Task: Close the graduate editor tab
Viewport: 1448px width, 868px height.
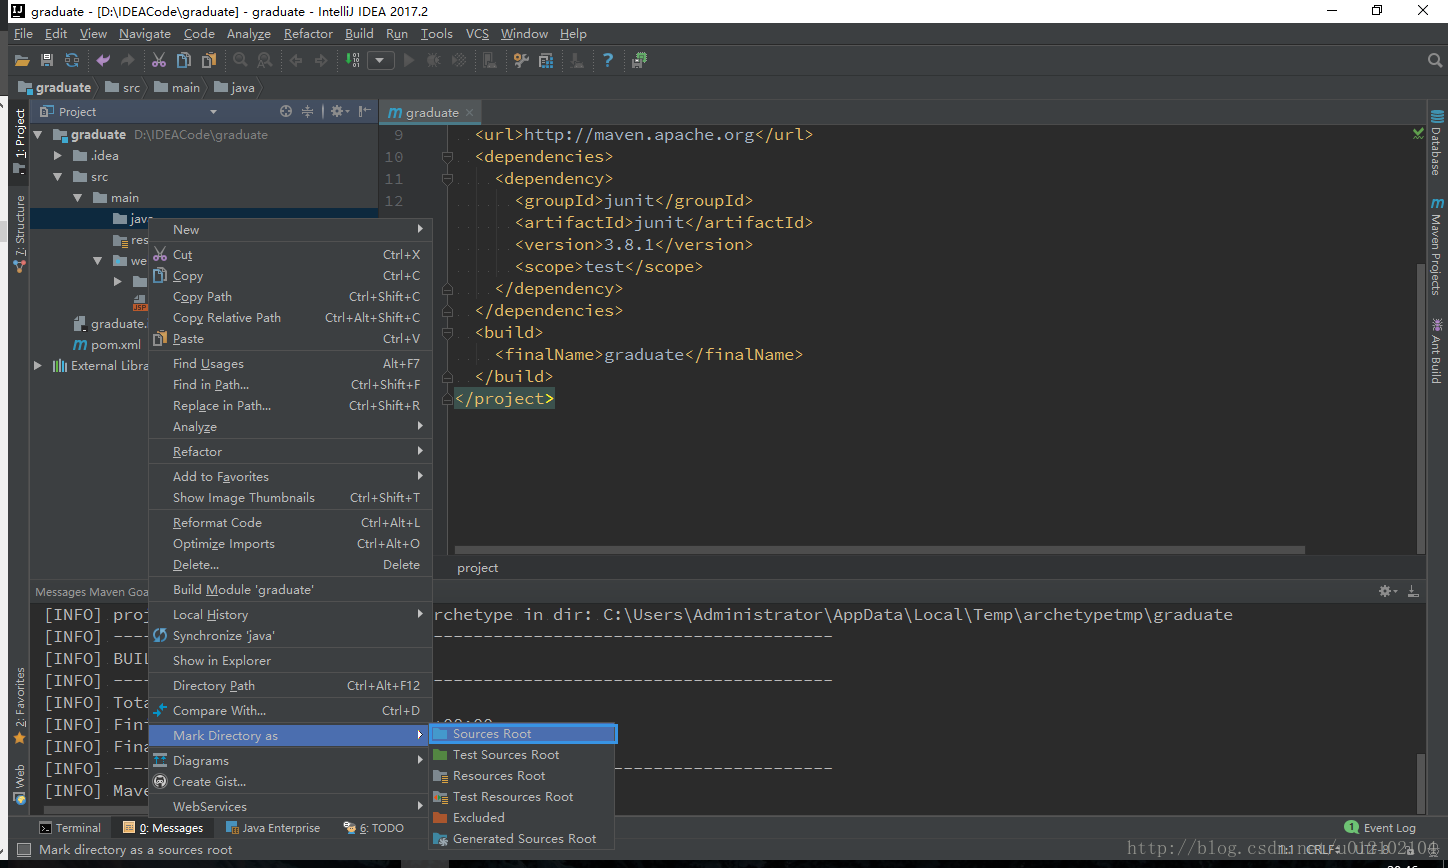Action: (x=470, y=113)
